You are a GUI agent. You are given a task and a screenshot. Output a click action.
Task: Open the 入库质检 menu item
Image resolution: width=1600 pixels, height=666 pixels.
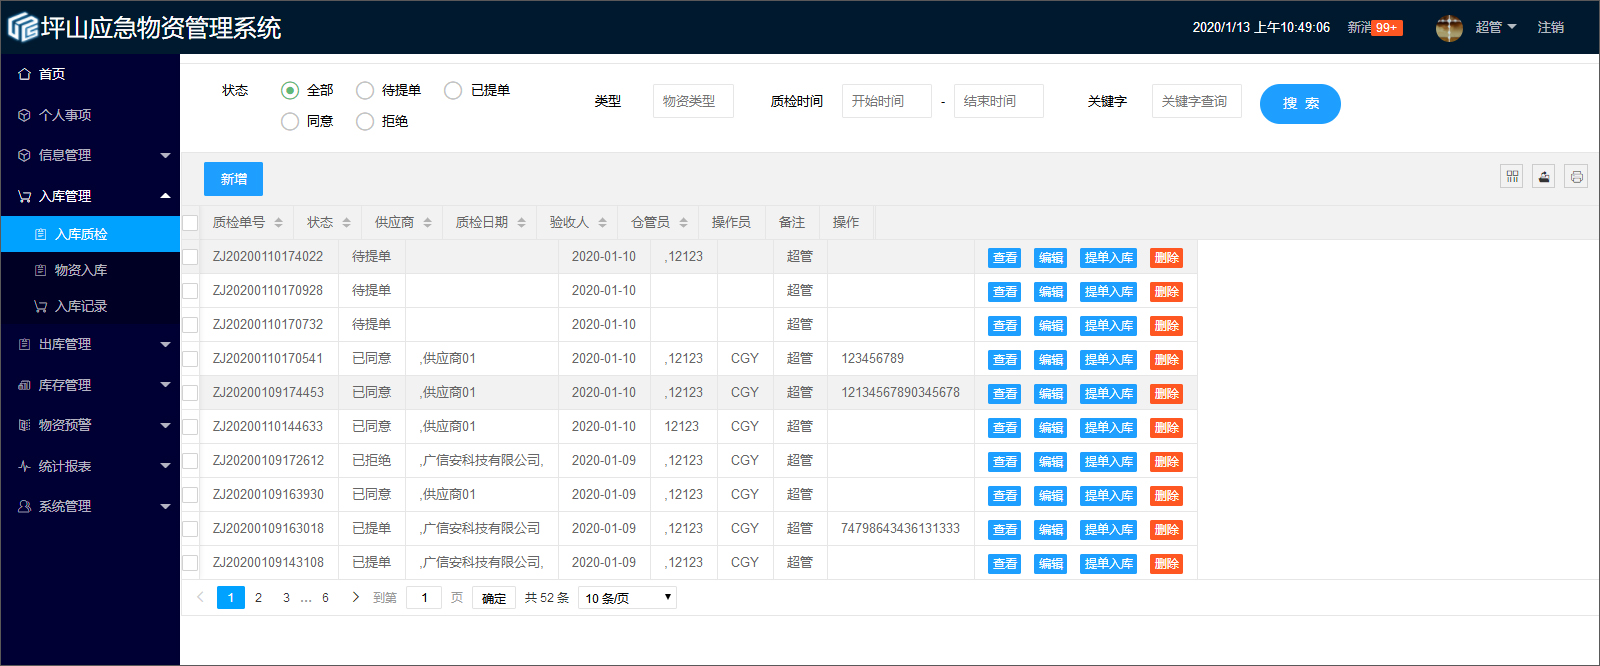point(90,234)
